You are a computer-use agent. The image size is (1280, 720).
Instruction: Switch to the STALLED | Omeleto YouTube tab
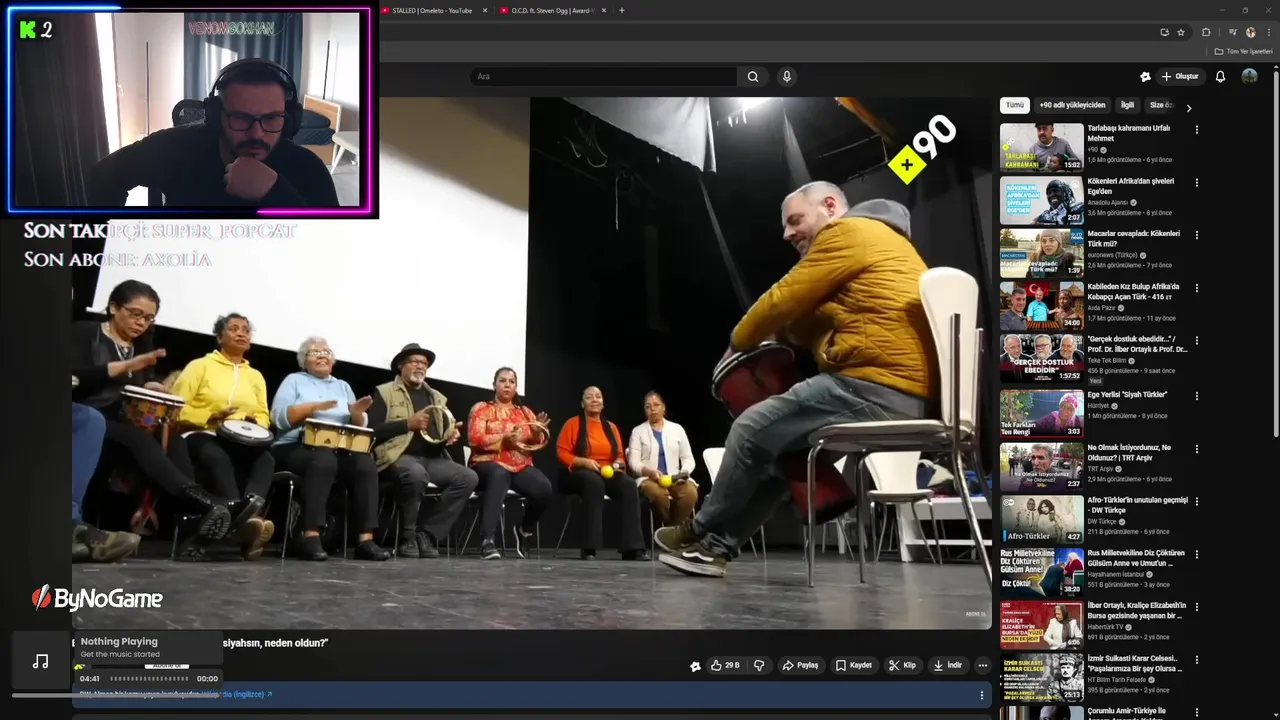[432, 10]
